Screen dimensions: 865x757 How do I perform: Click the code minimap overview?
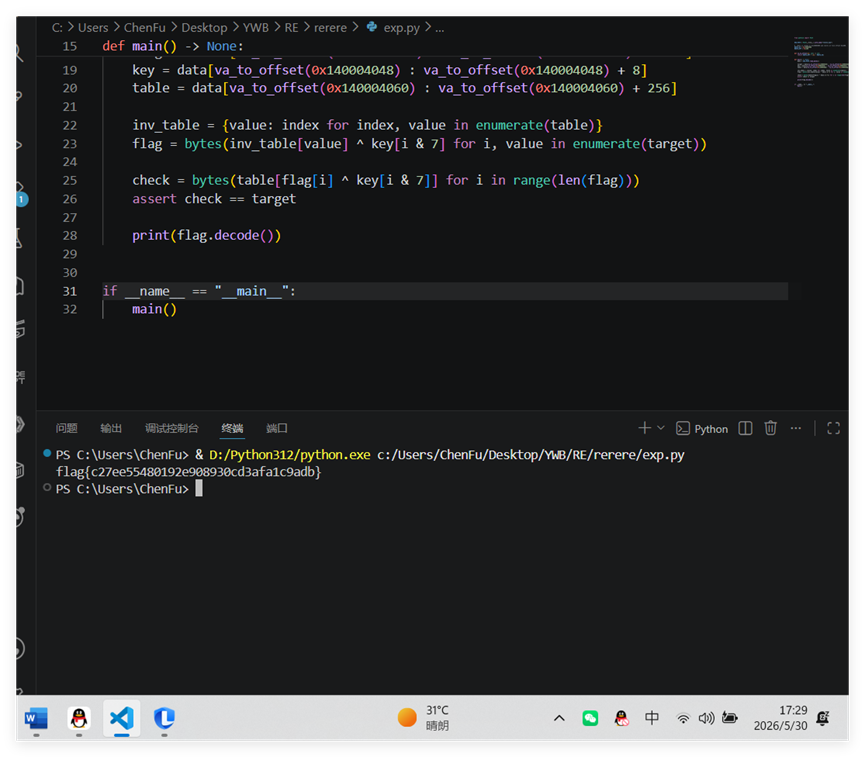click(820, 62)
